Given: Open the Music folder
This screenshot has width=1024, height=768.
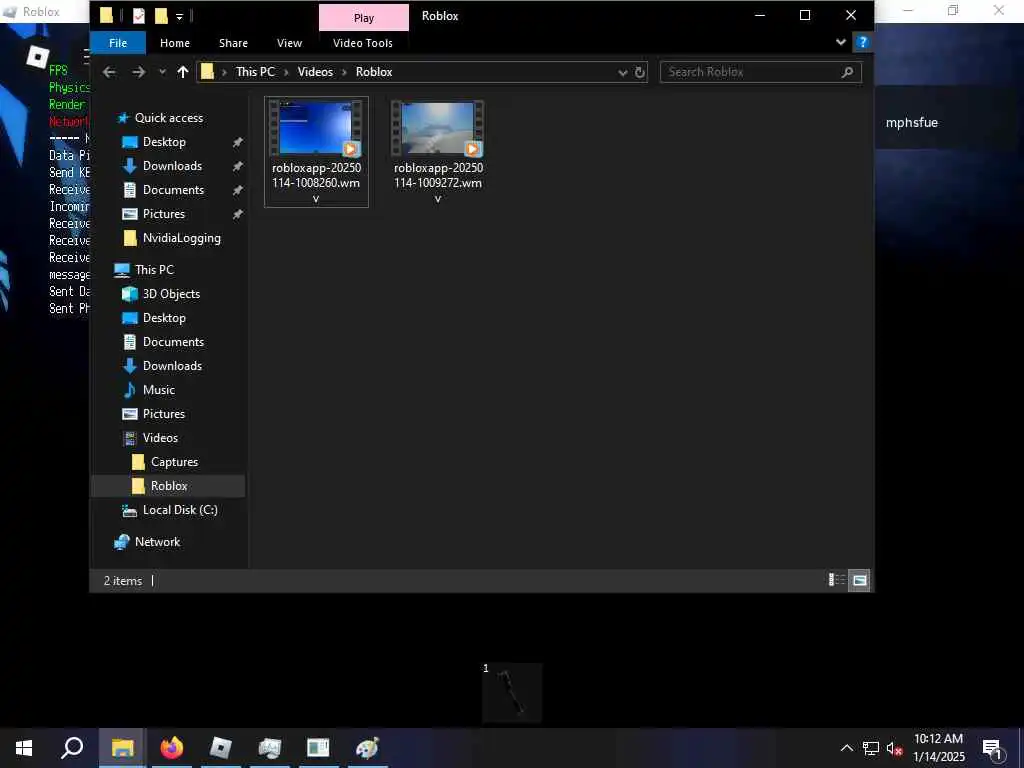Looking at the screenshot, I should 159,390.
